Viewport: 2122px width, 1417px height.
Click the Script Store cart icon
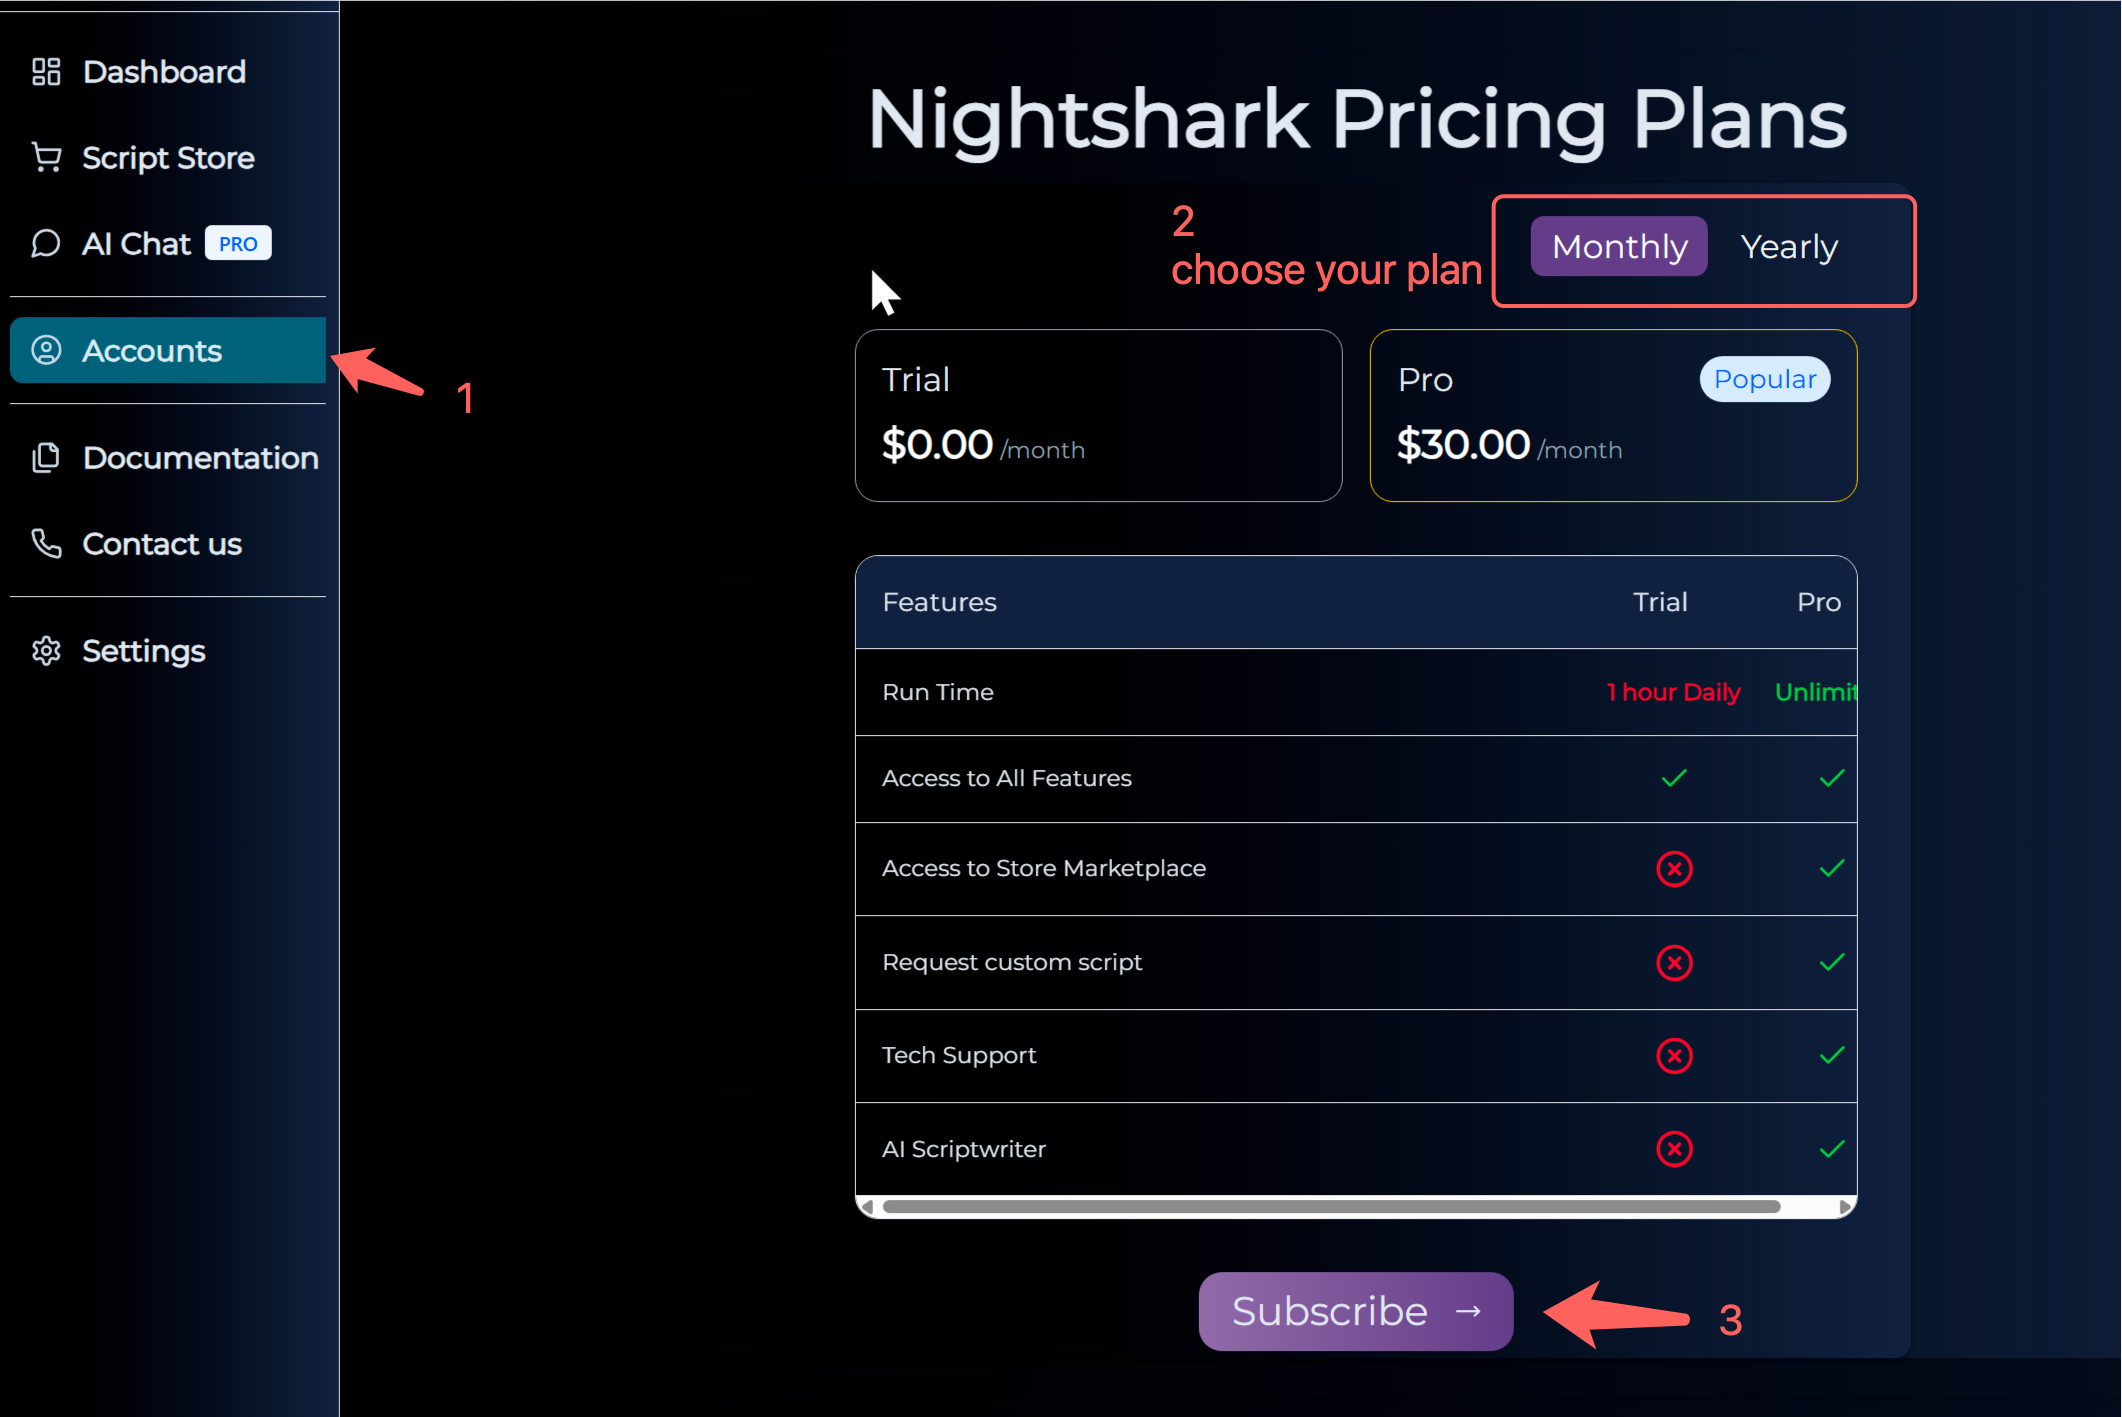46,158
